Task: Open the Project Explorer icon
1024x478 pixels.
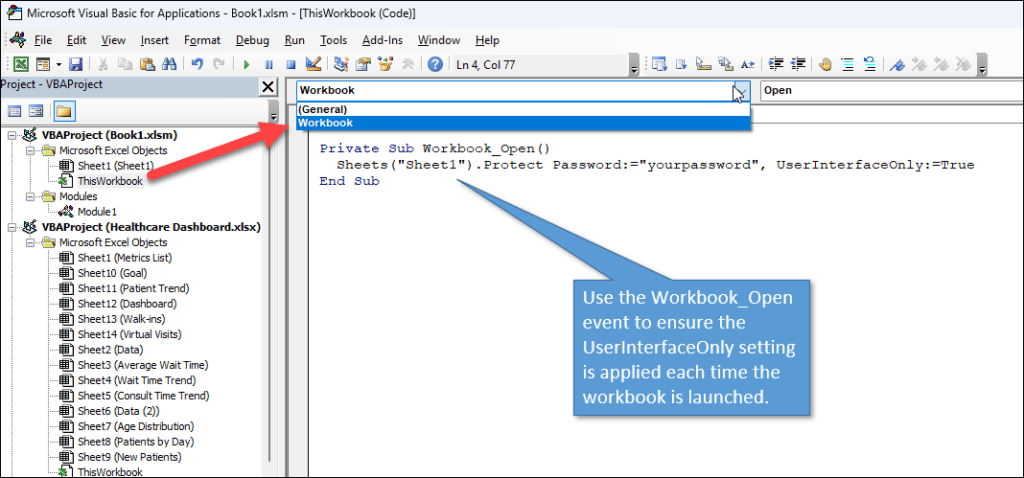Action: [341, 65]
